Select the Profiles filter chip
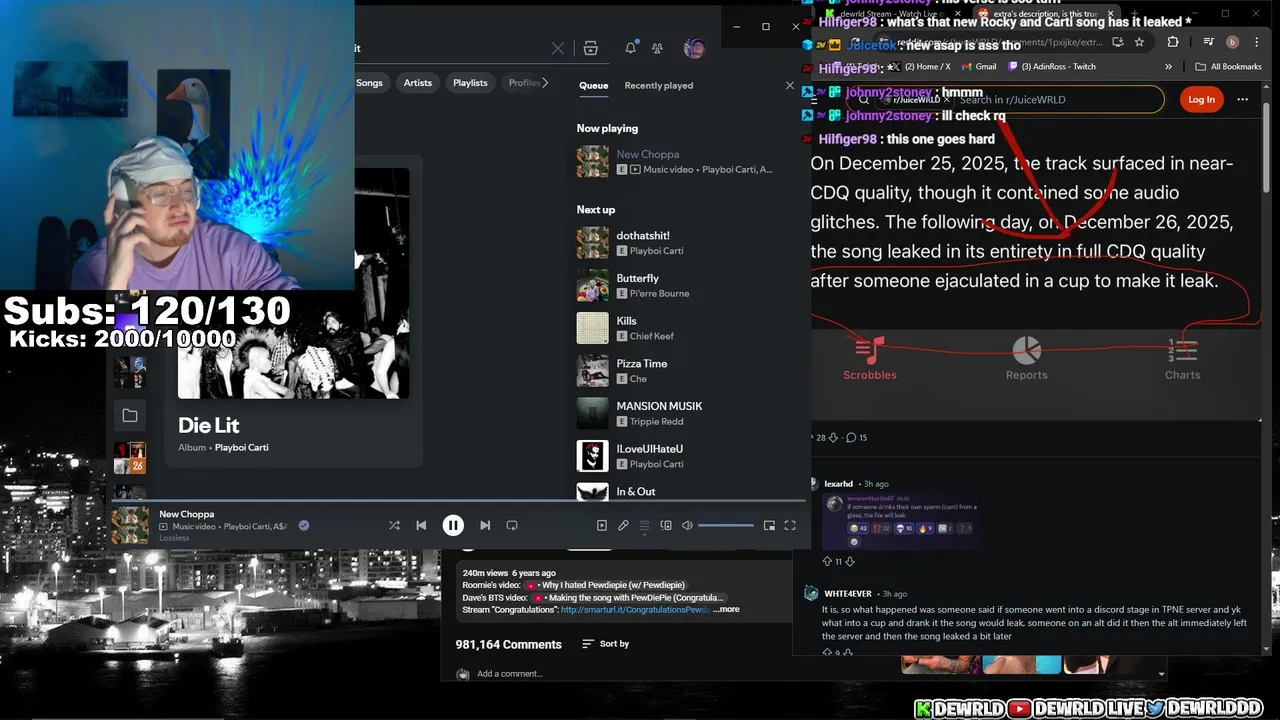This screenshot has height=720, width=1280. click(524, 83)
